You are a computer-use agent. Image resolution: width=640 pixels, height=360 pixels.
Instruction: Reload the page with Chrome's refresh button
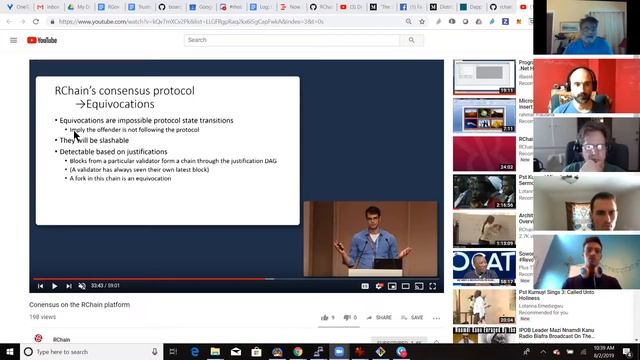[36, 21]
